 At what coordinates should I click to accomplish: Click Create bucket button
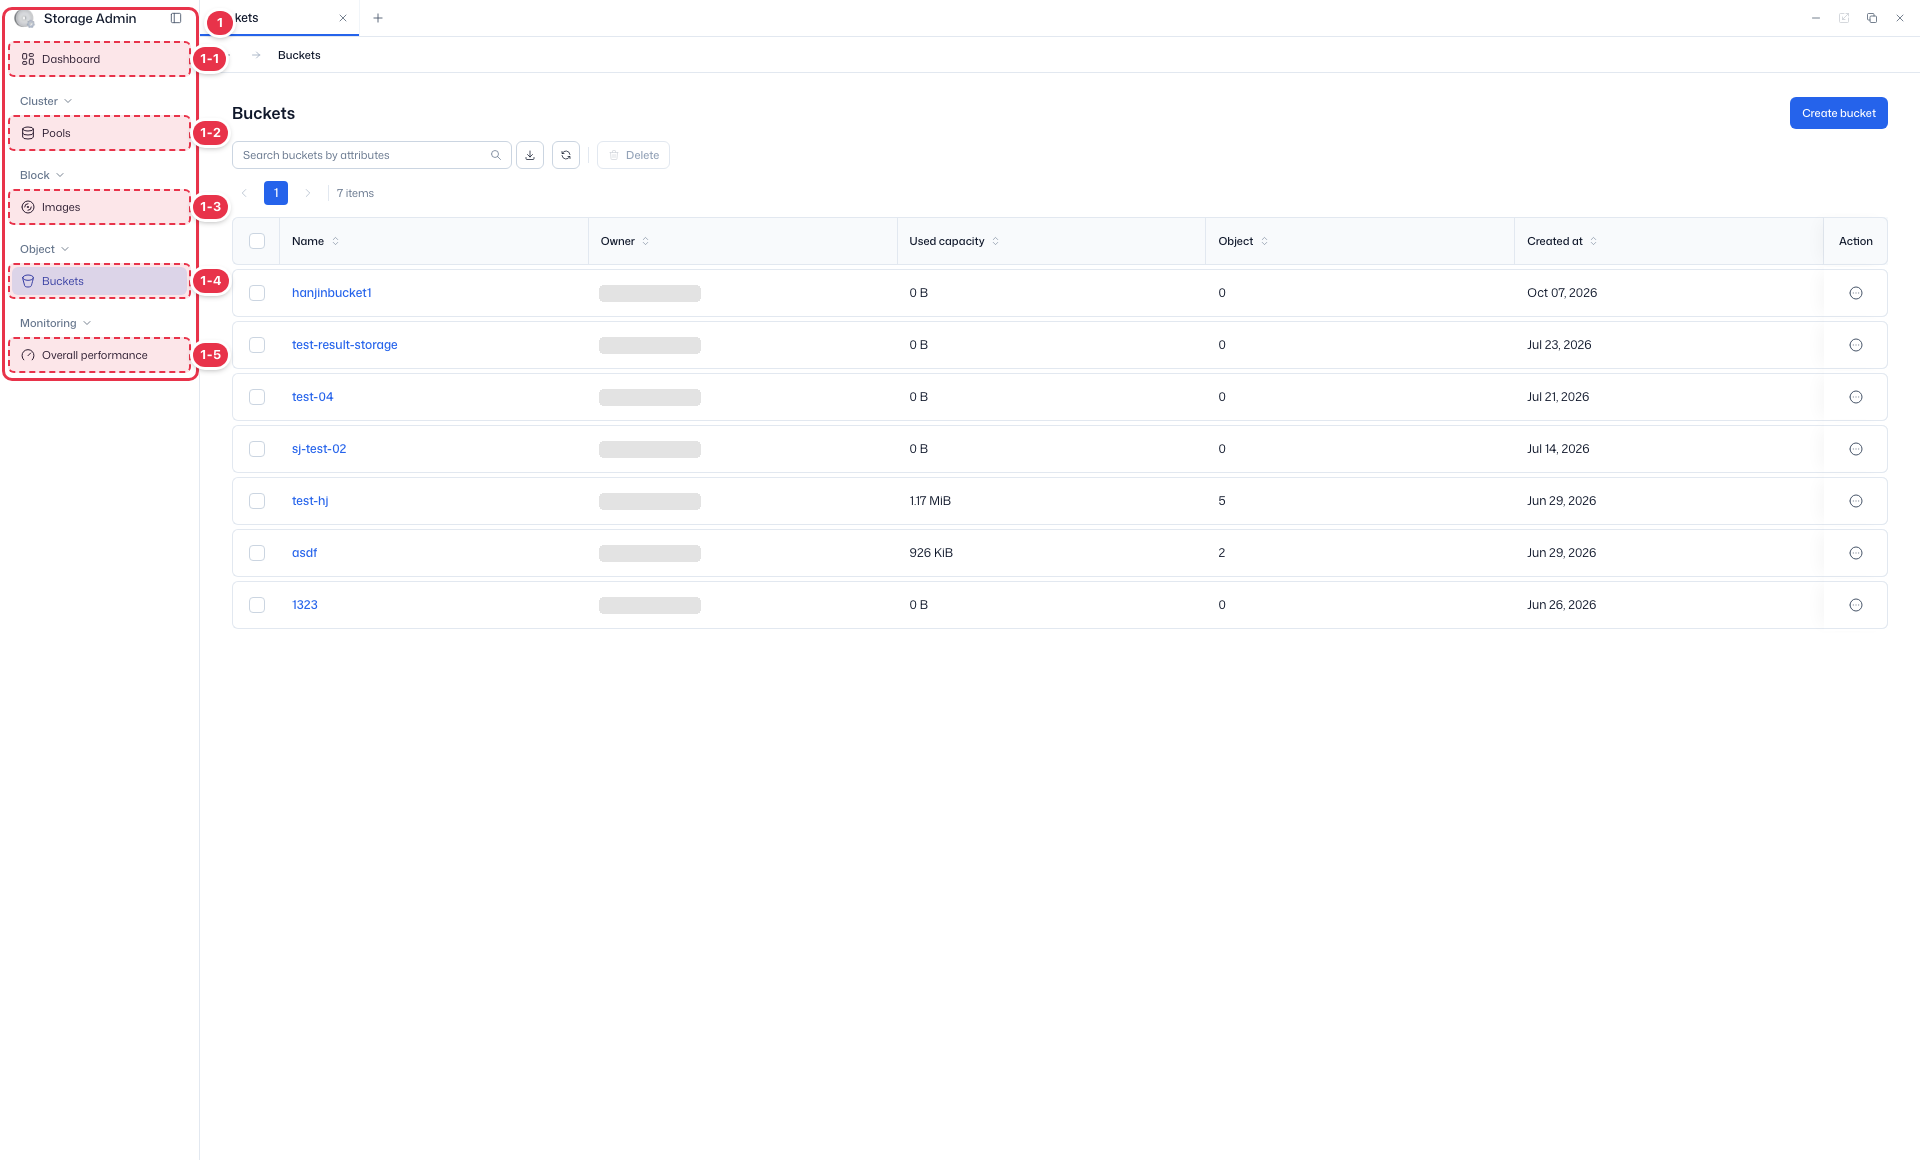[1838, 113]
